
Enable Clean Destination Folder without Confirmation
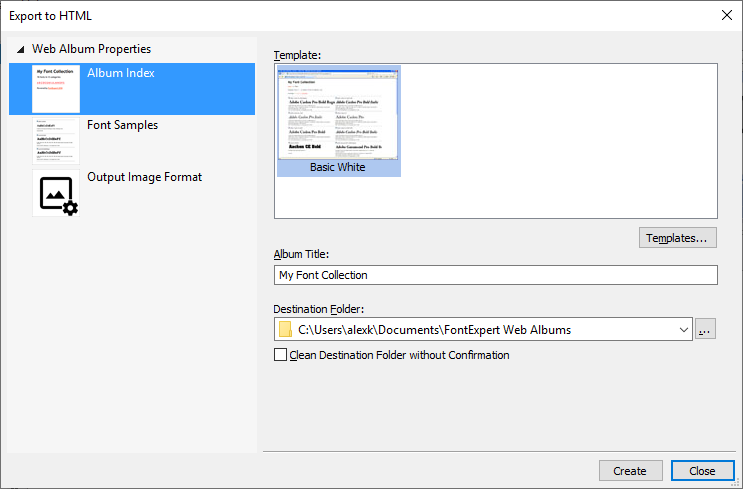(x=281, y=355)
